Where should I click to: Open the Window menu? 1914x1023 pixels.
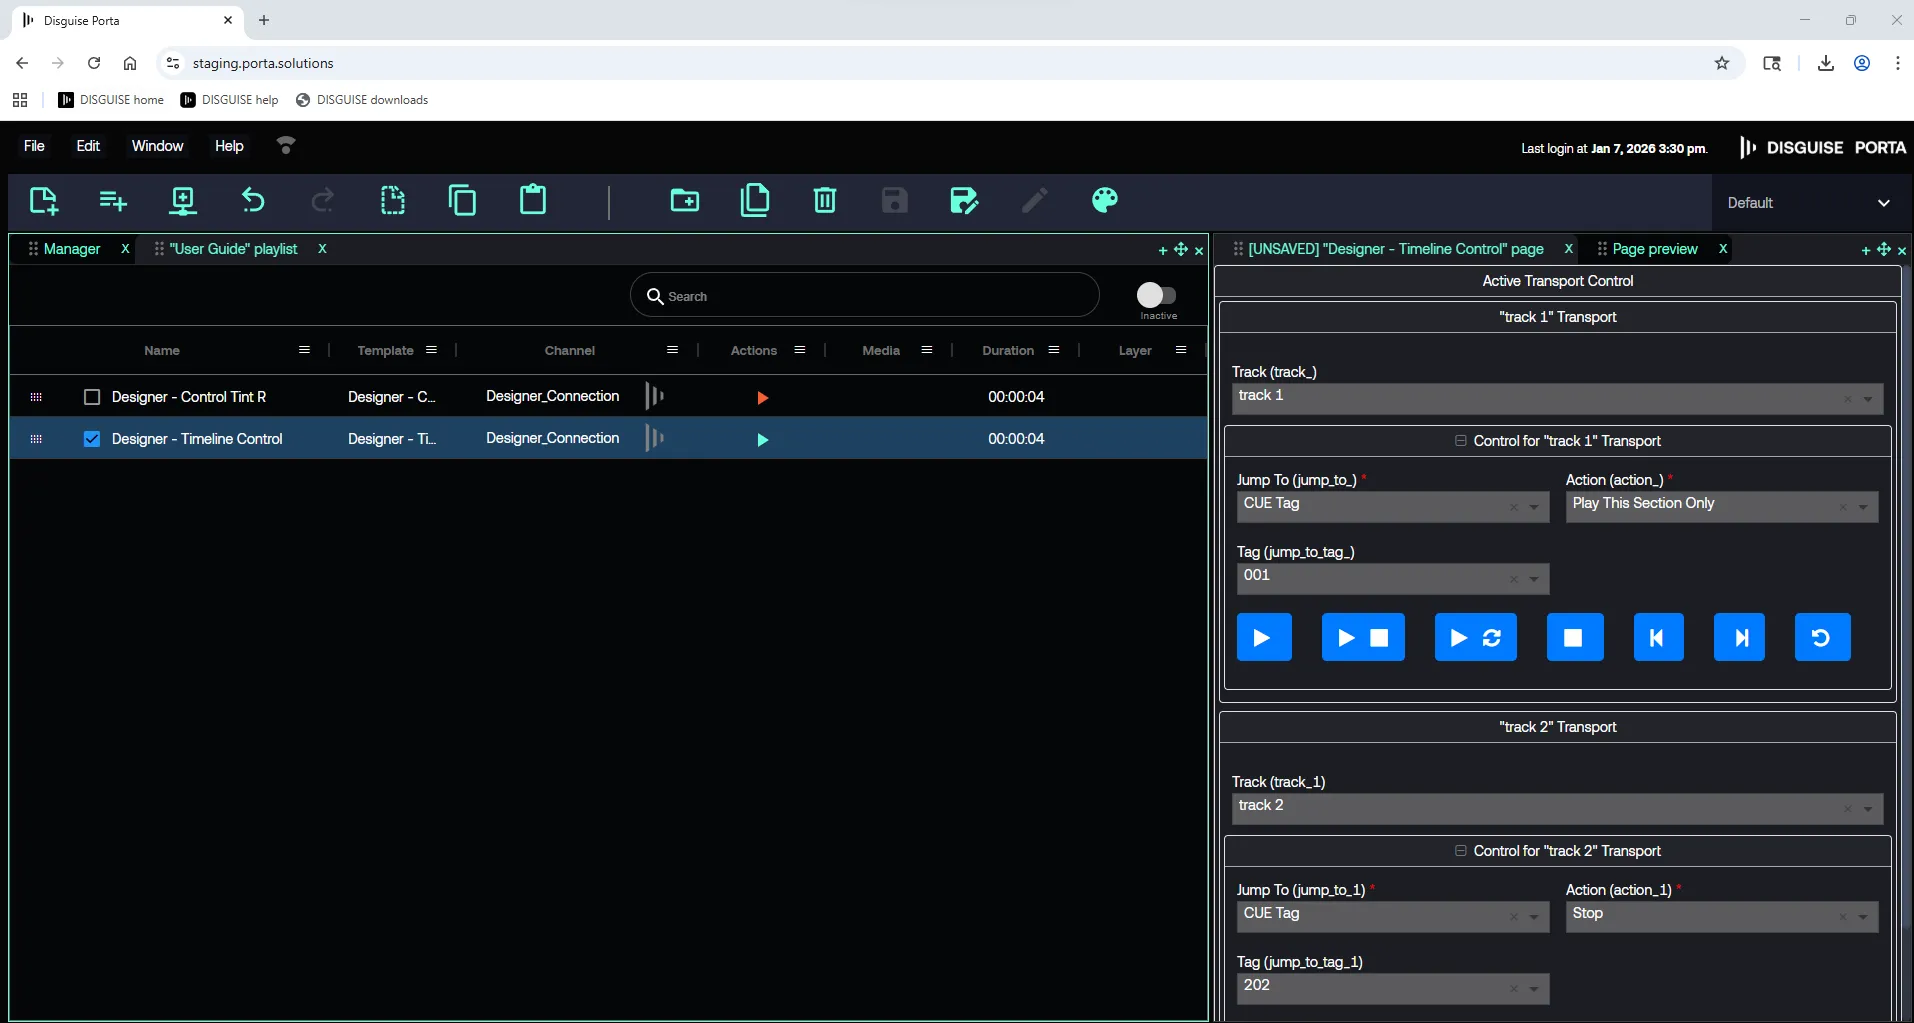pos(157,146)
